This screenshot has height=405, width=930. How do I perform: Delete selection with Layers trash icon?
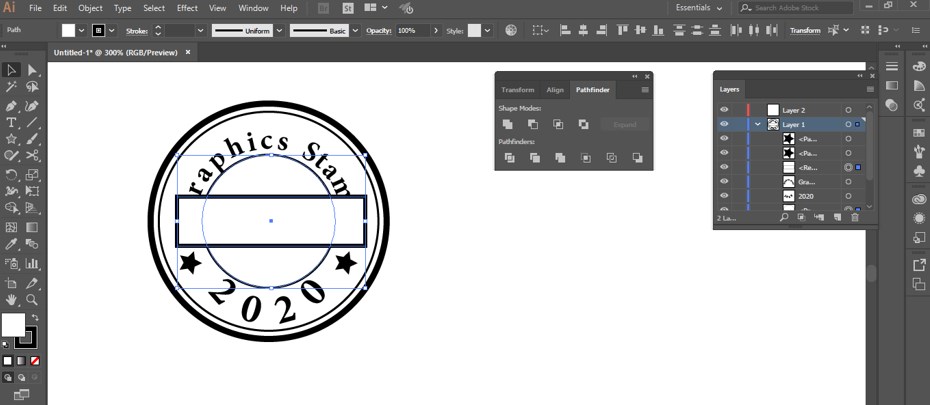(855, 218)
